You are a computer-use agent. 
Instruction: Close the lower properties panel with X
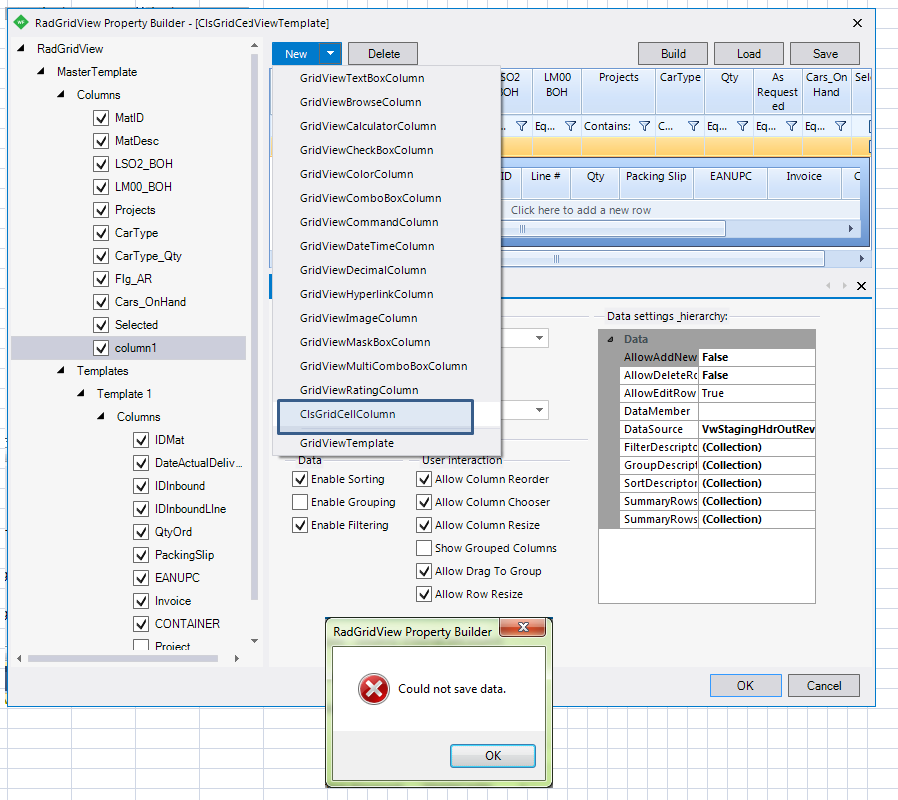pyautogui.click(x=862, y=286)
